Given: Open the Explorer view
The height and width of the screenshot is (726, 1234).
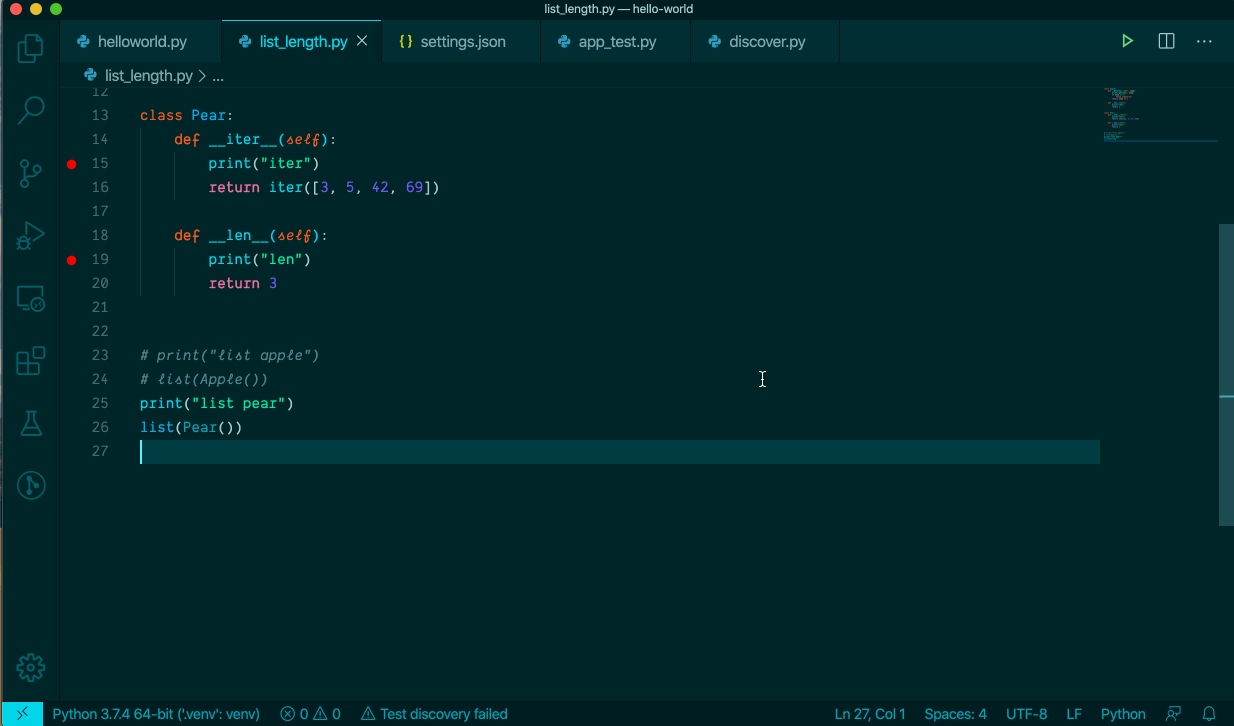Looking at the screenshot, I should tap(30, 47).
